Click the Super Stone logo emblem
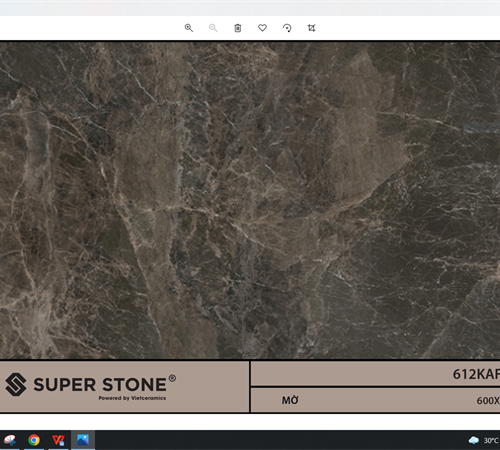 point(16,384)
